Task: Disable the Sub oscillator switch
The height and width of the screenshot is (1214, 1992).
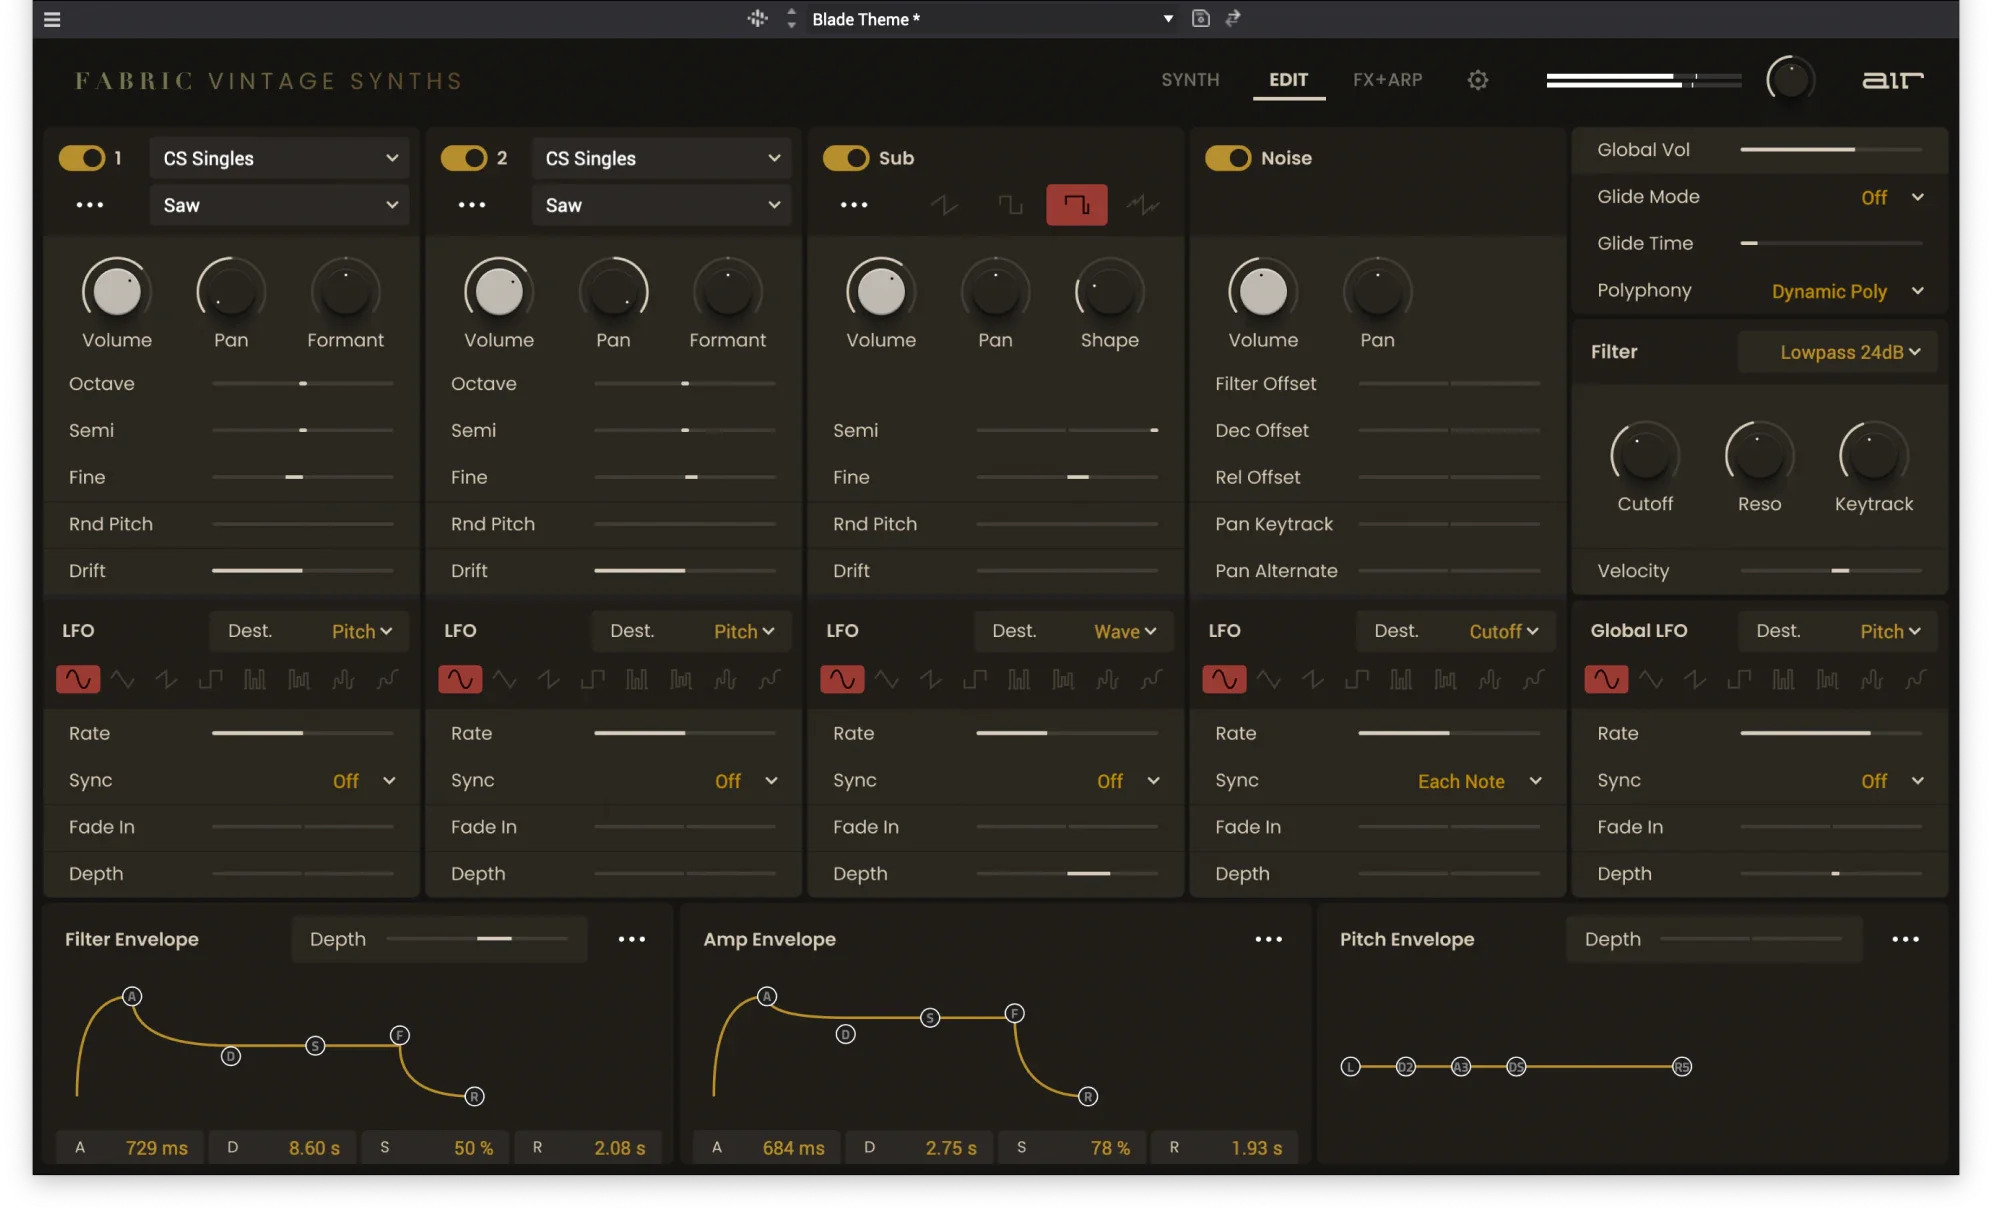Action: click(x=846, y=158)
